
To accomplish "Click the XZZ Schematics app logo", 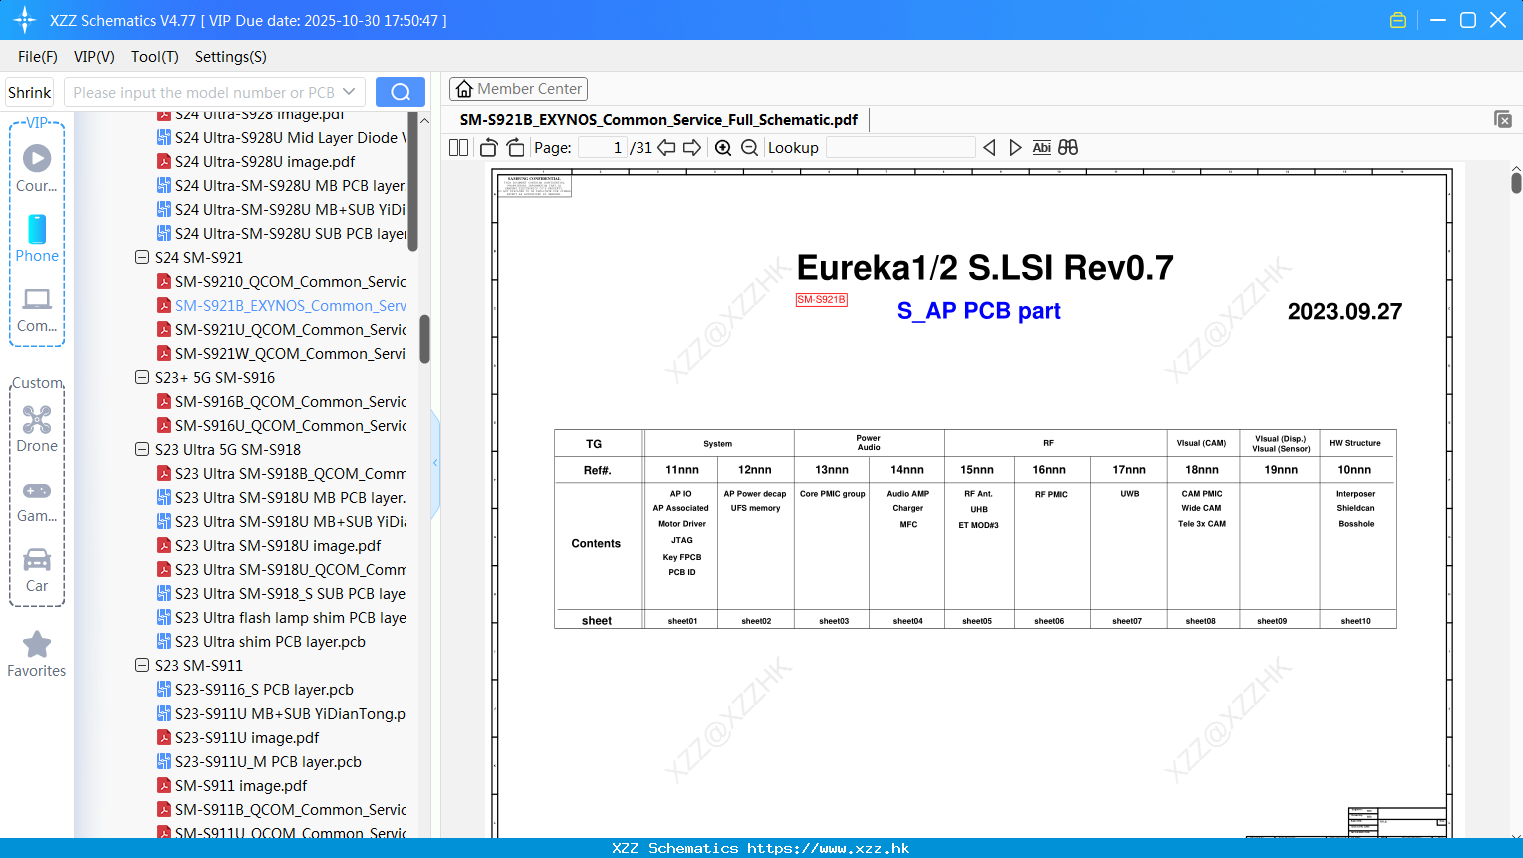I will click(x=24, y=20).
